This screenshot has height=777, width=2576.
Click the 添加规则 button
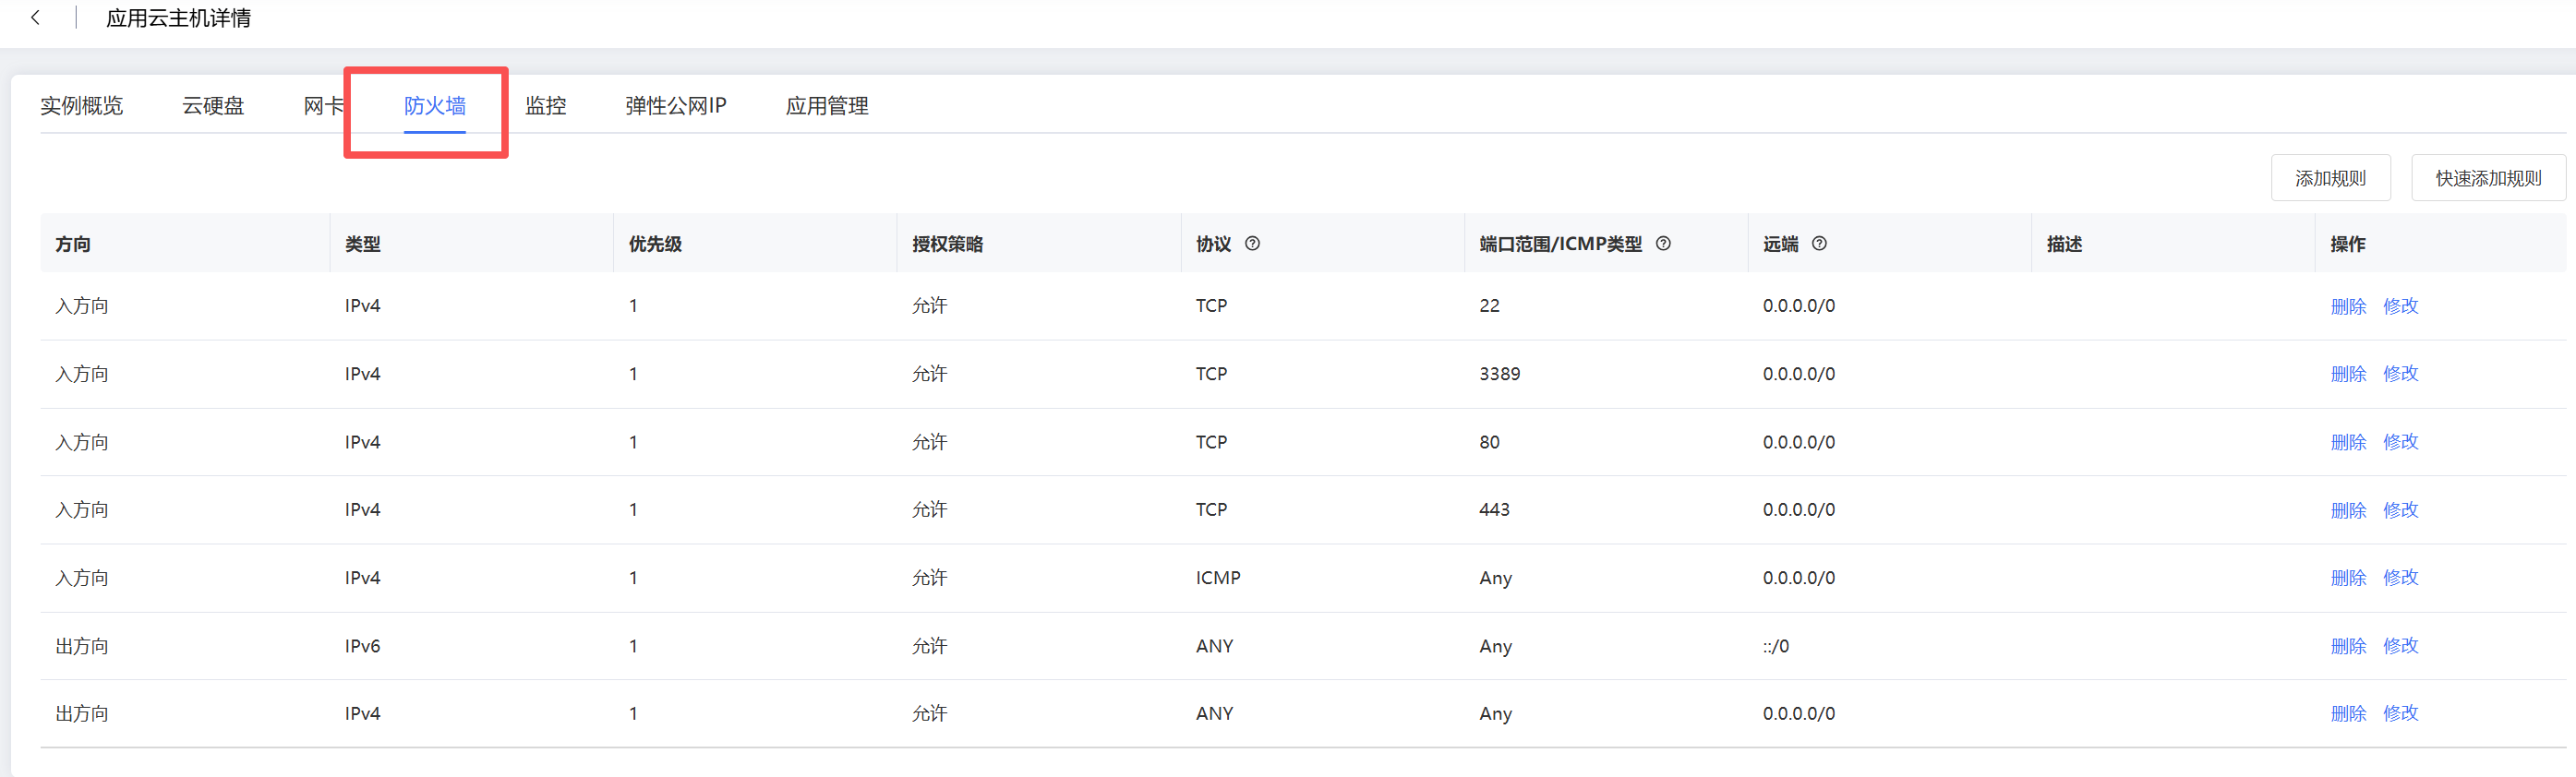pos(2330,178)
